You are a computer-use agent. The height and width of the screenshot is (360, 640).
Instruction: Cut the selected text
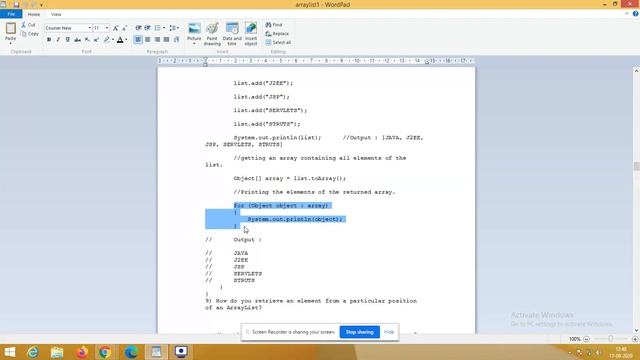pyautogui.click(x=29, y=25)
